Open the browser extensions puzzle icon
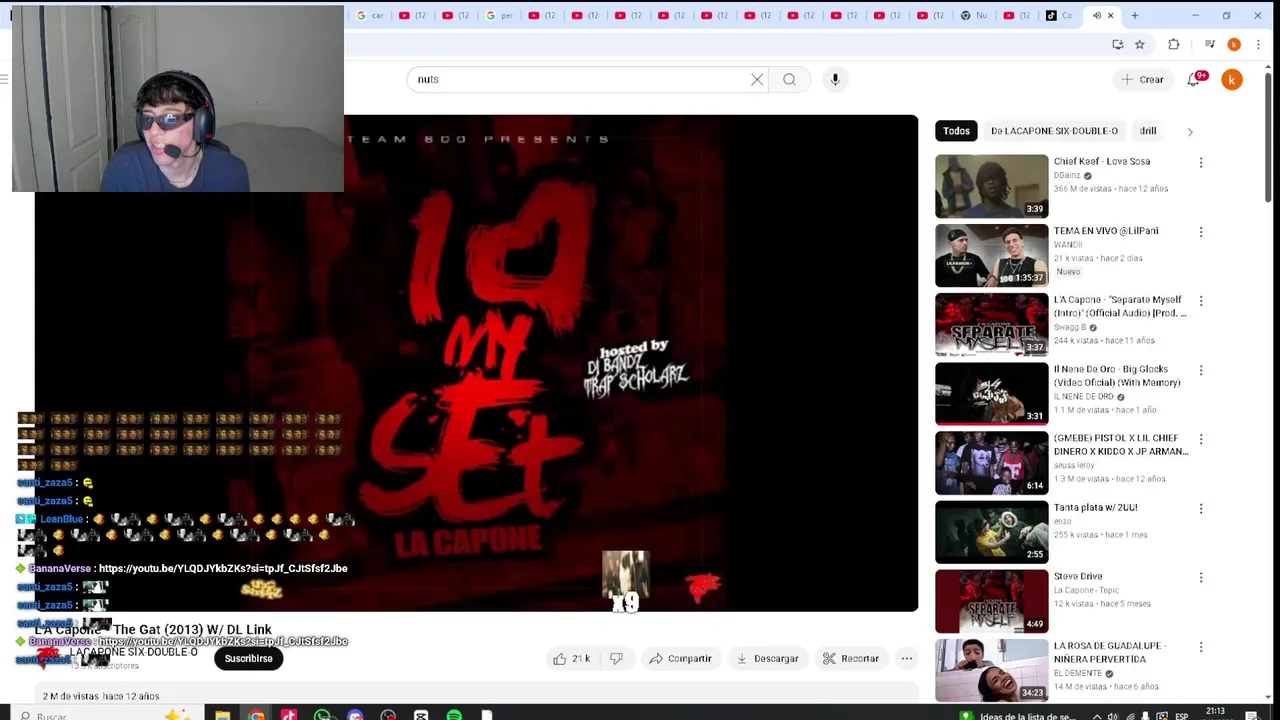This screenshot has width=1280, height=720. 1174,44
